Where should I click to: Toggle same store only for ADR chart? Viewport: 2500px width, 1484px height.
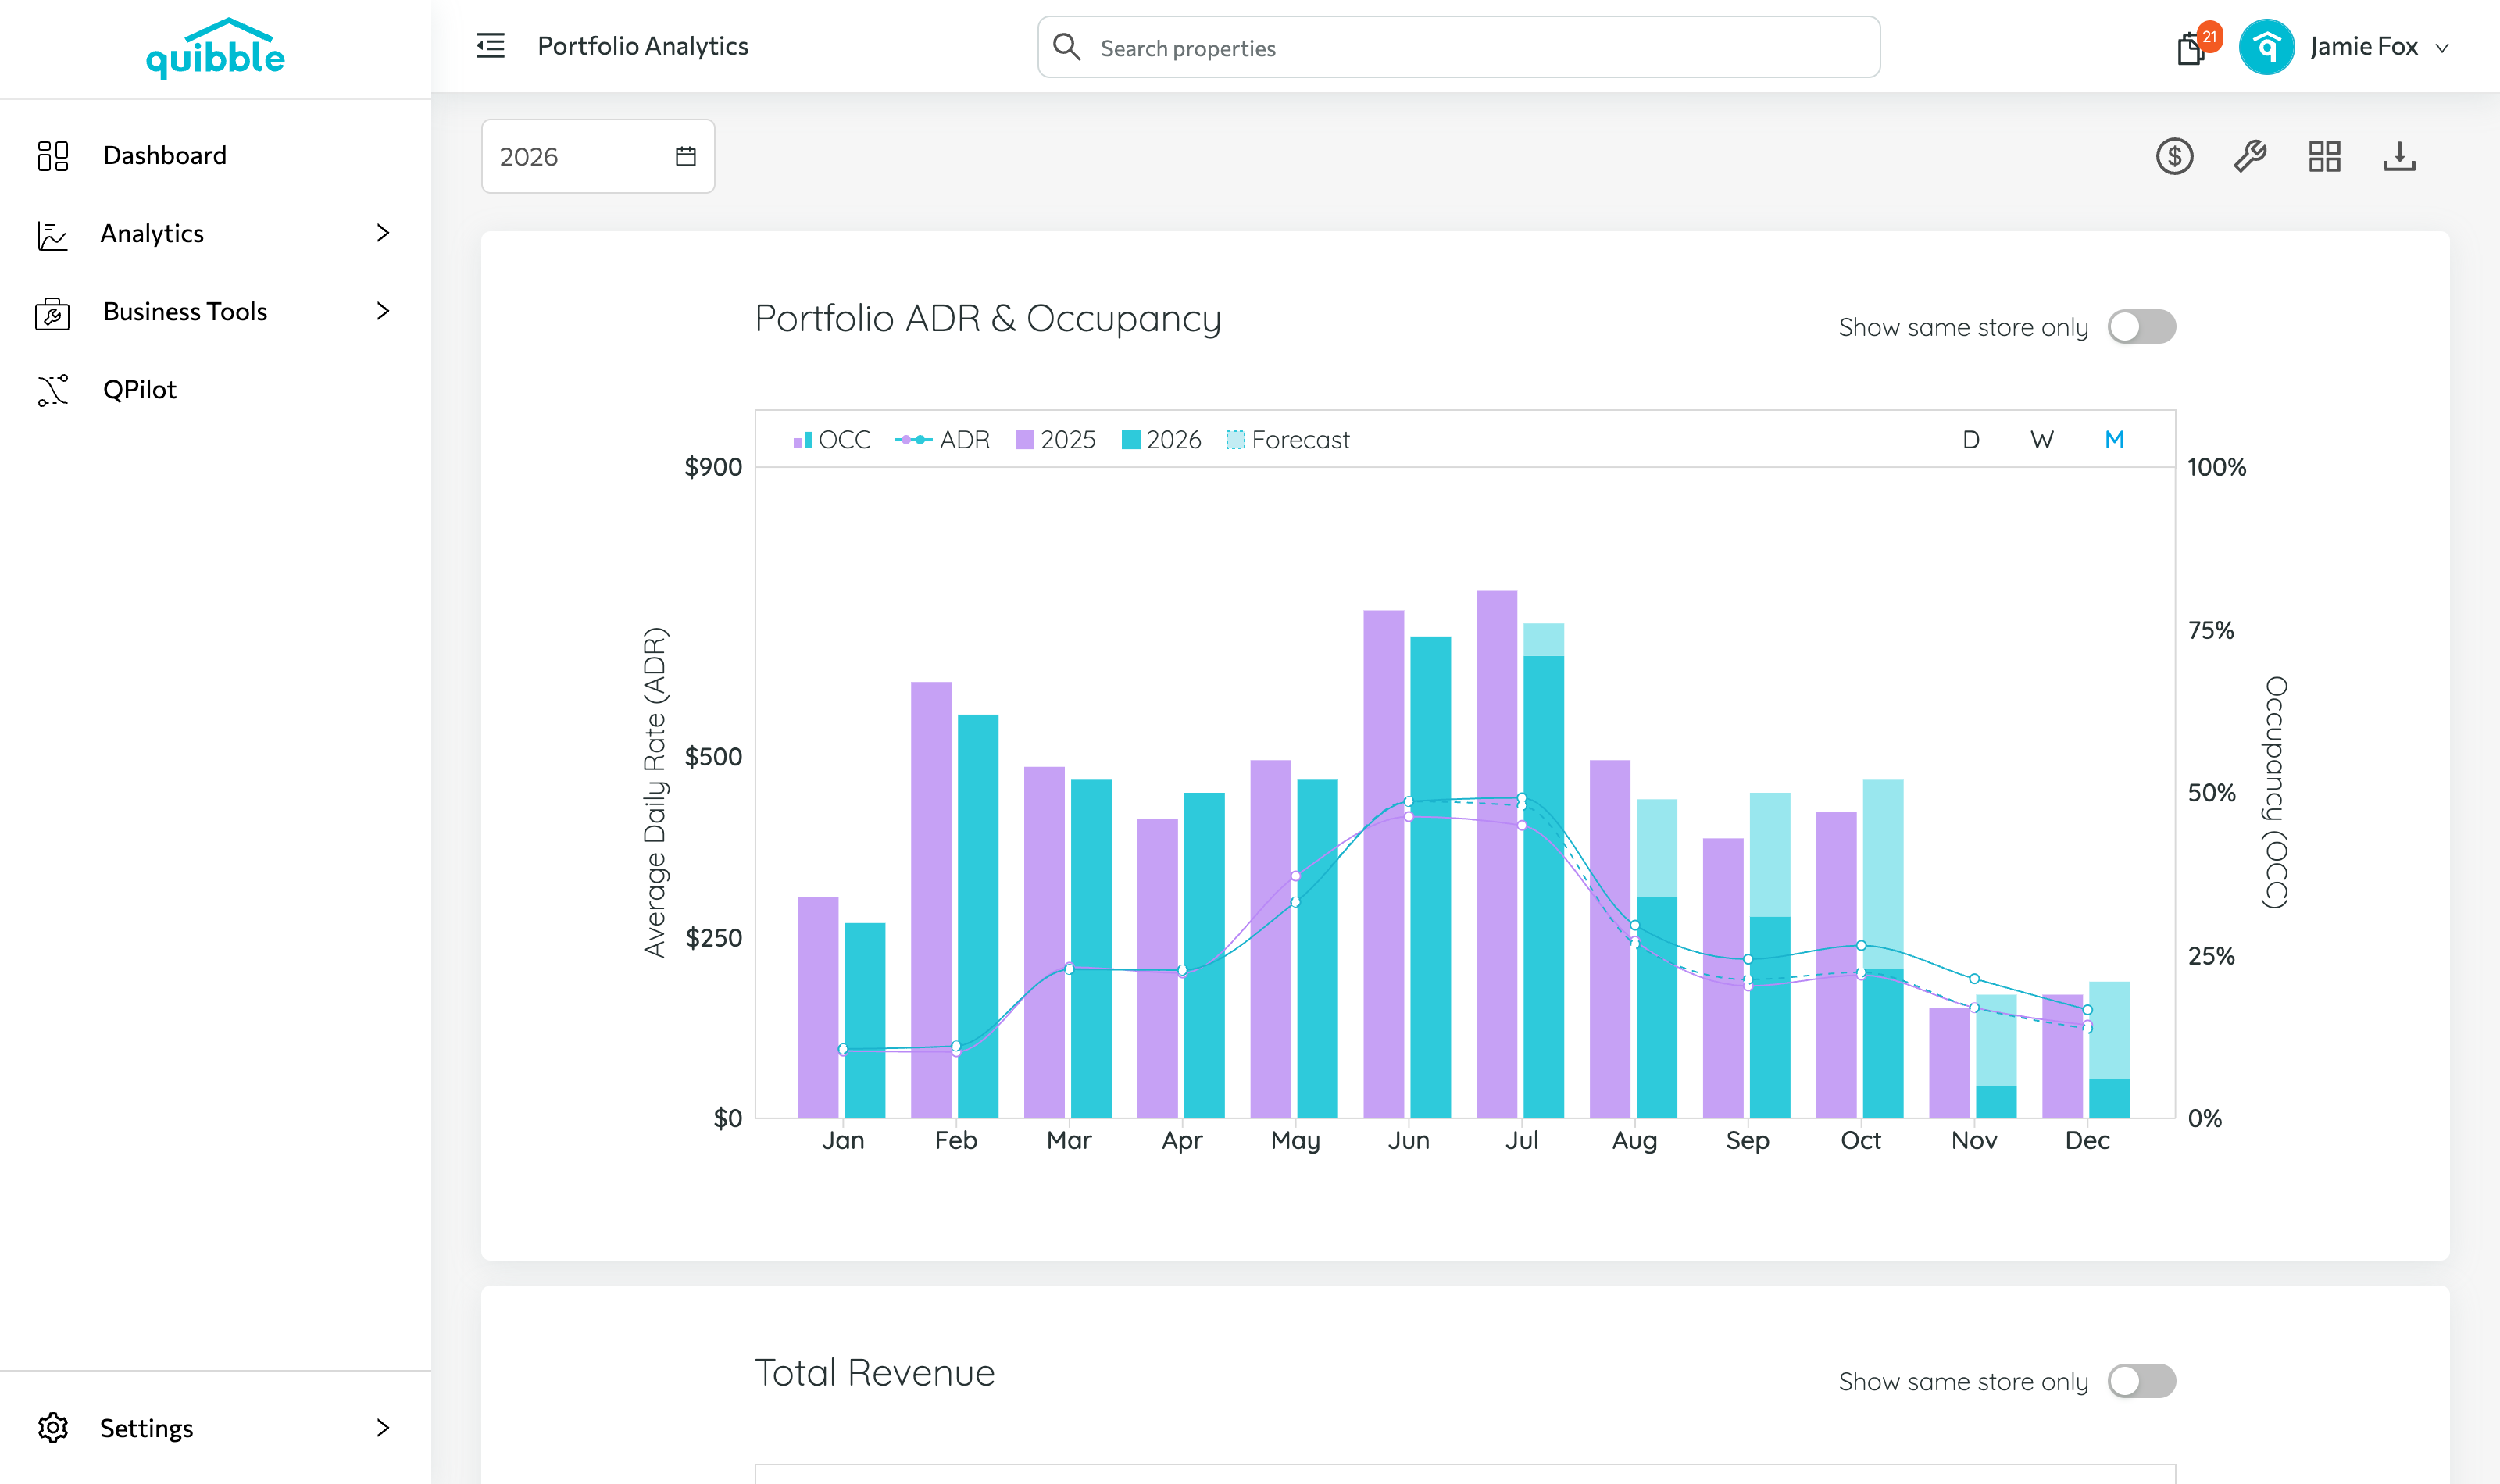[2141, 327]
